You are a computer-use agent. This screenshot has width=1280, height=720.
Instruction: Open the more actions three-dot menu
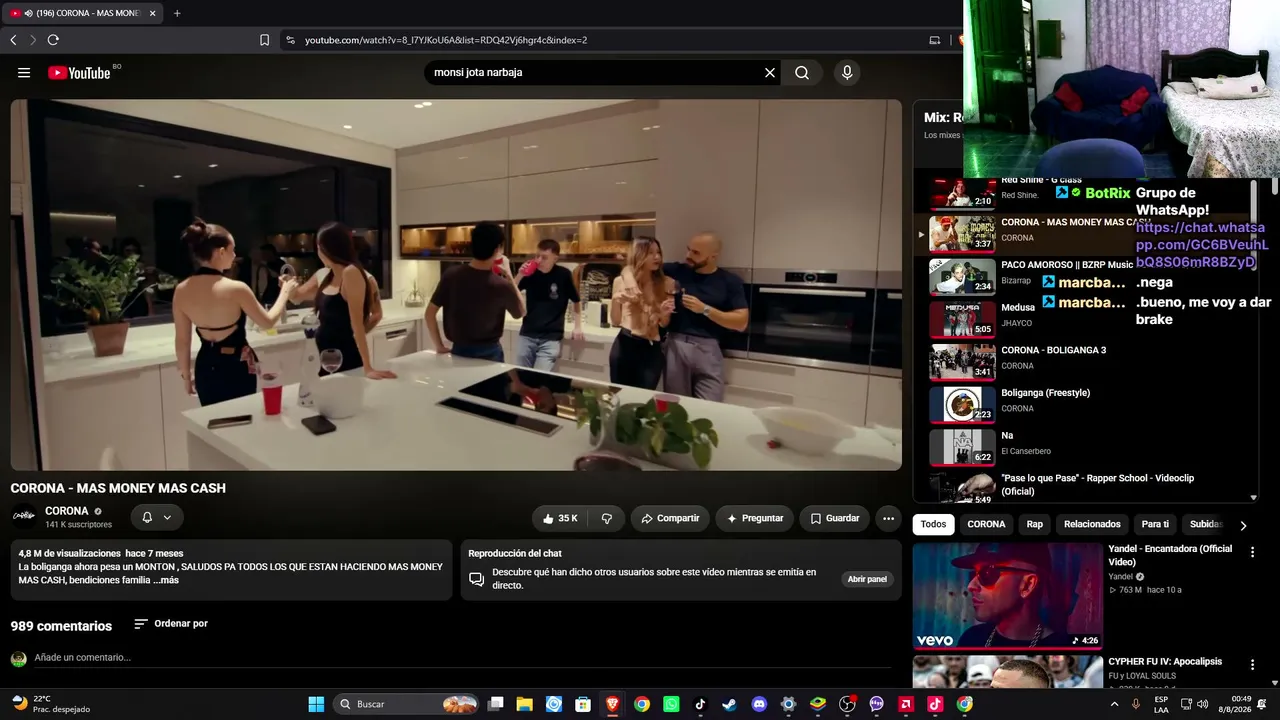(888, 518)
